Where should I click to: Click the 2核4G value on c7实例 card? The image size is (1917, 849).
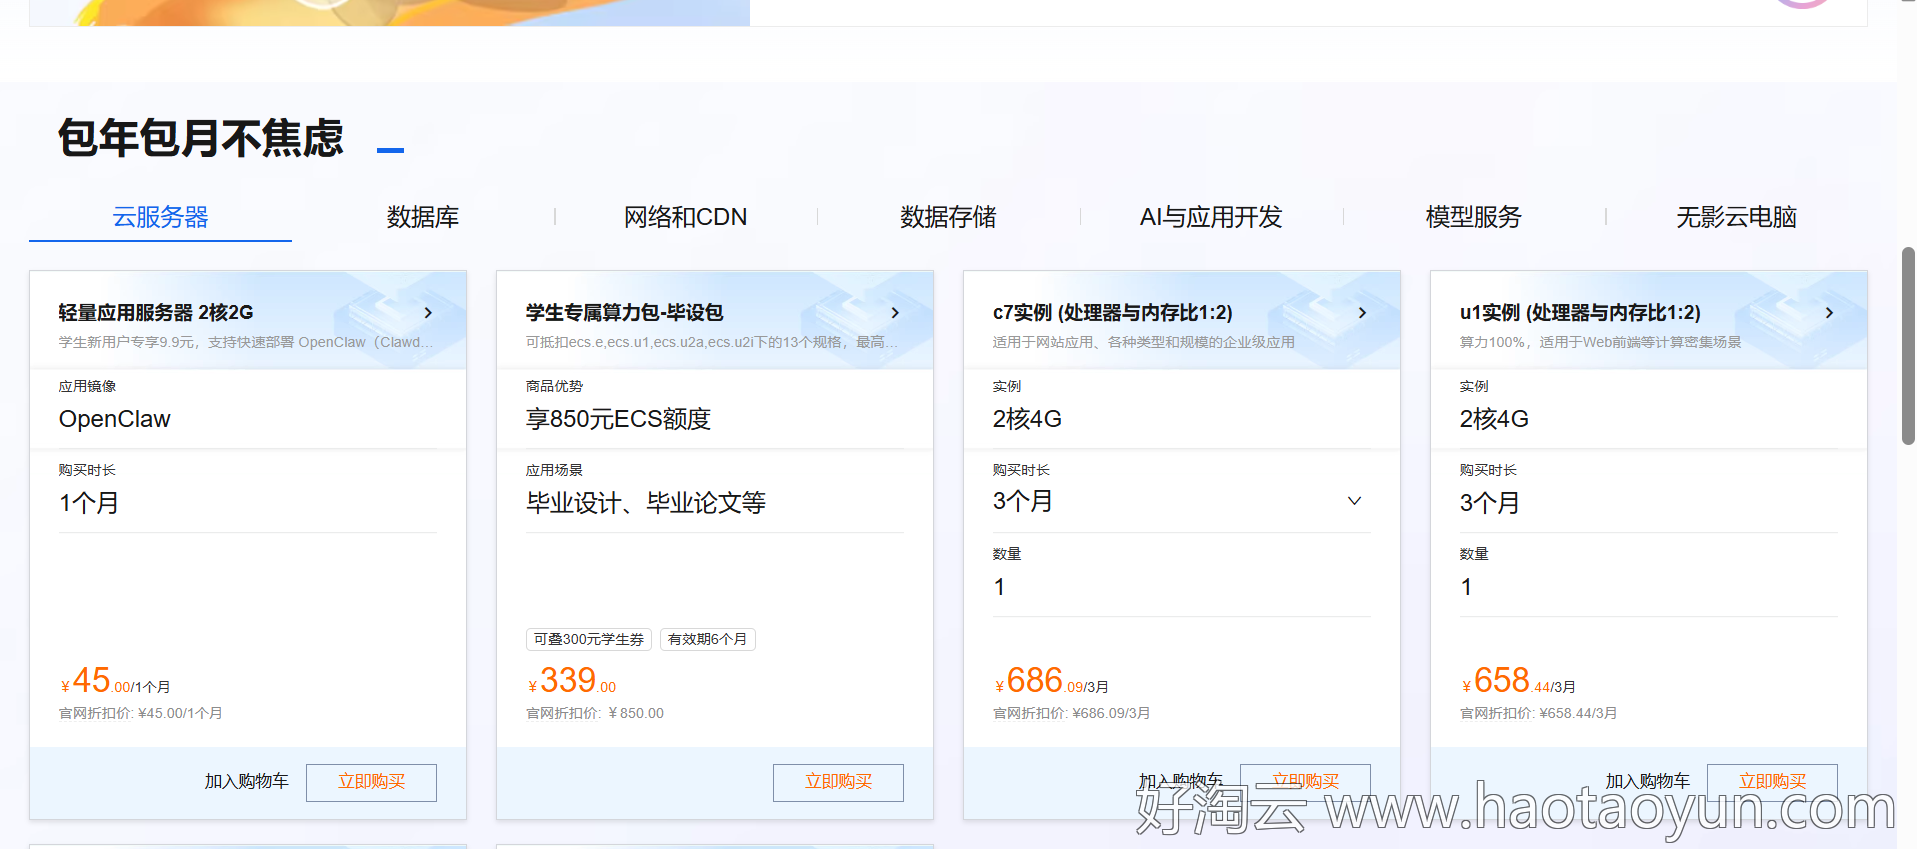[x=1027, y=419]
